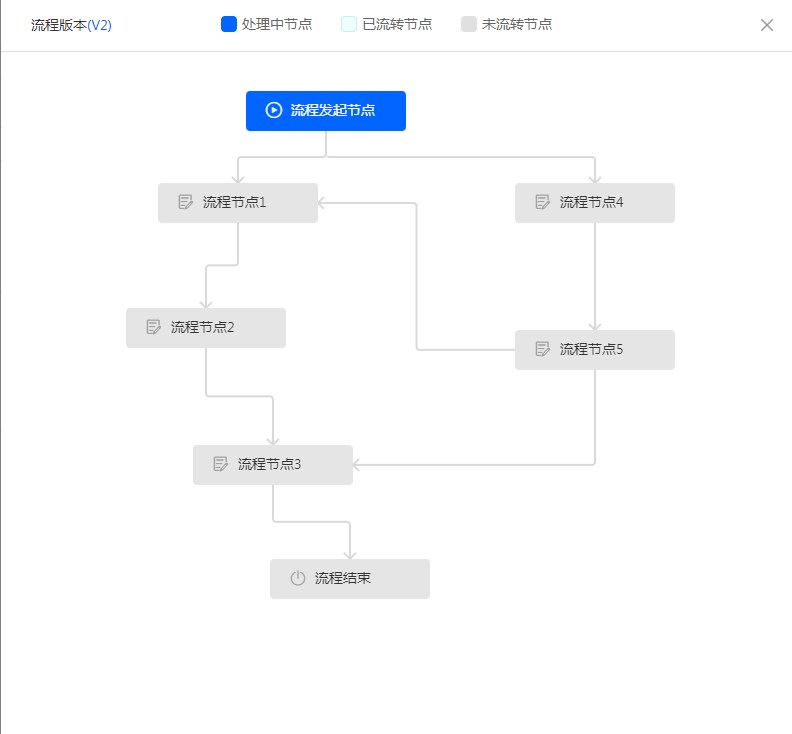Click the gray 未流转节点 legend swatch
This screenshot has height=734, width=792.
coord(469,24)
